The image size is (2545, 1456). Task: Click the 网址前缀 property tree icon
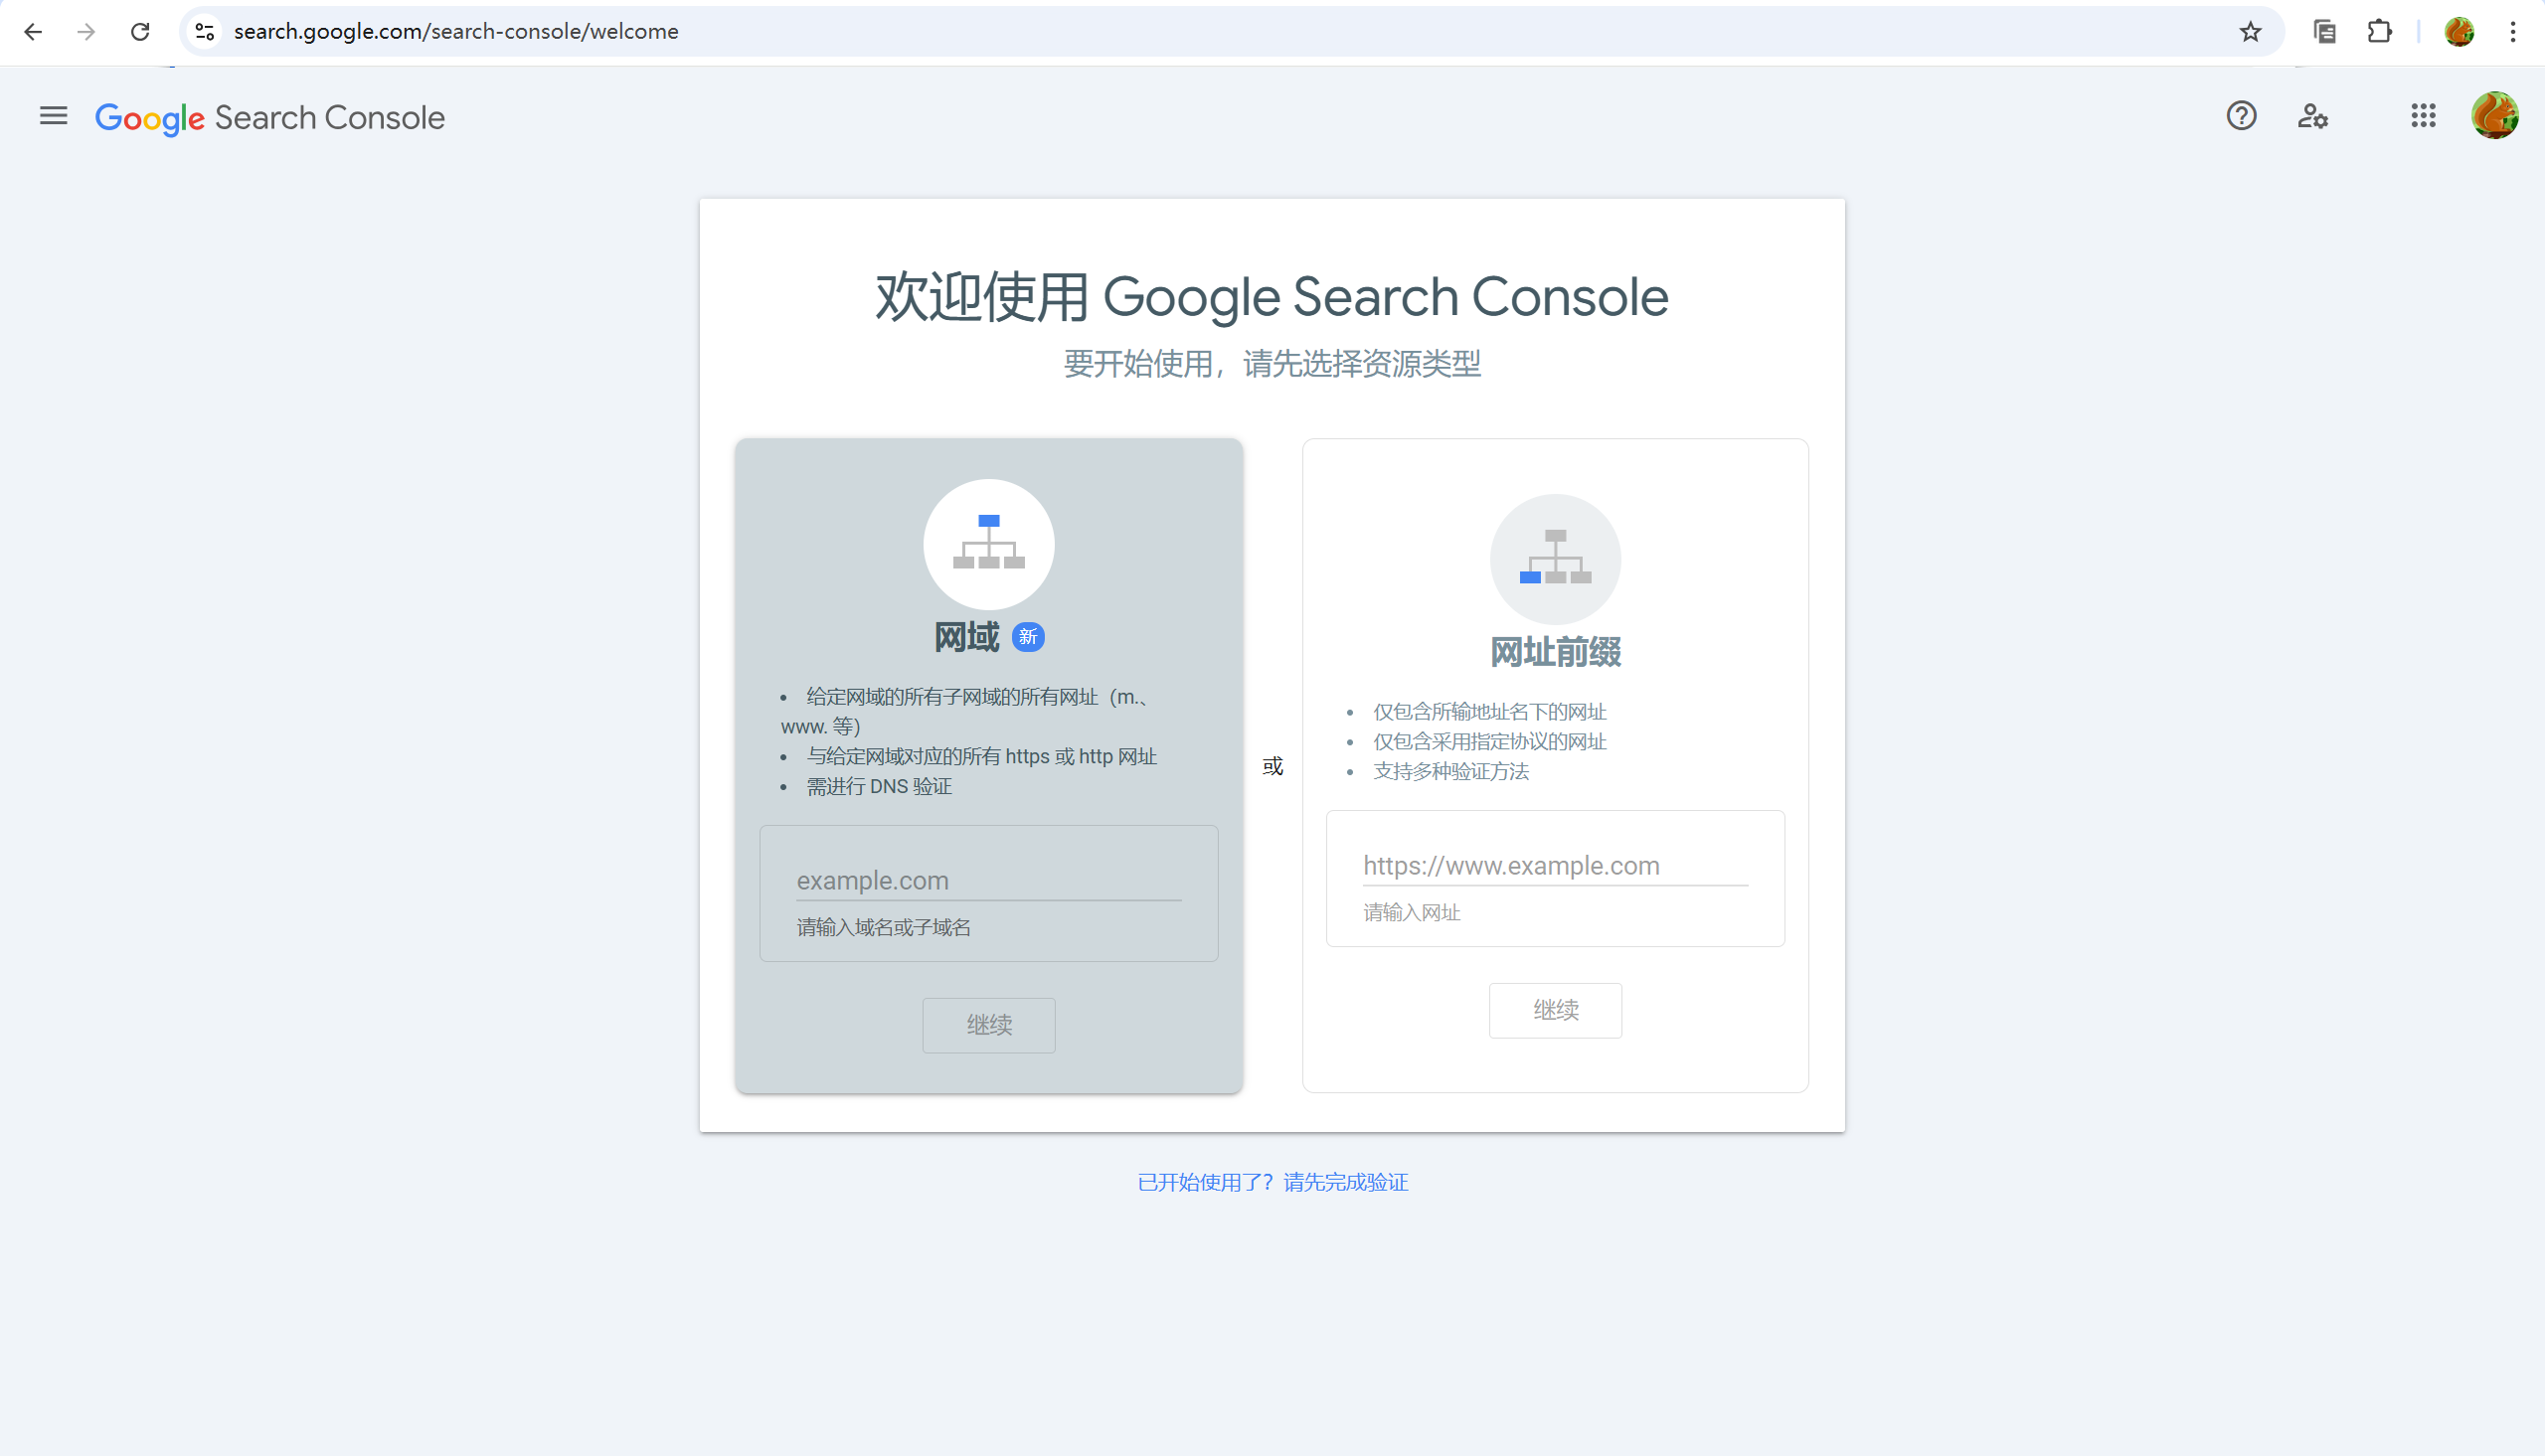(1554, 558)
